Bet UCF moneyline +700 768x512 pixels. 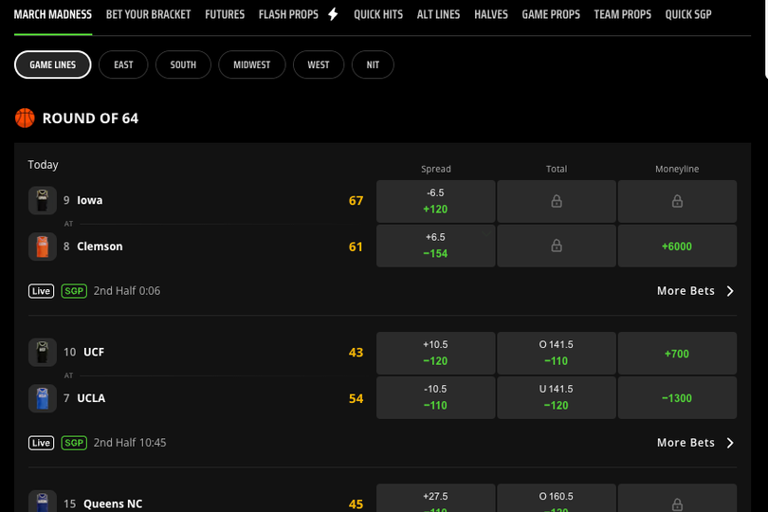click(x=677, y=353)
